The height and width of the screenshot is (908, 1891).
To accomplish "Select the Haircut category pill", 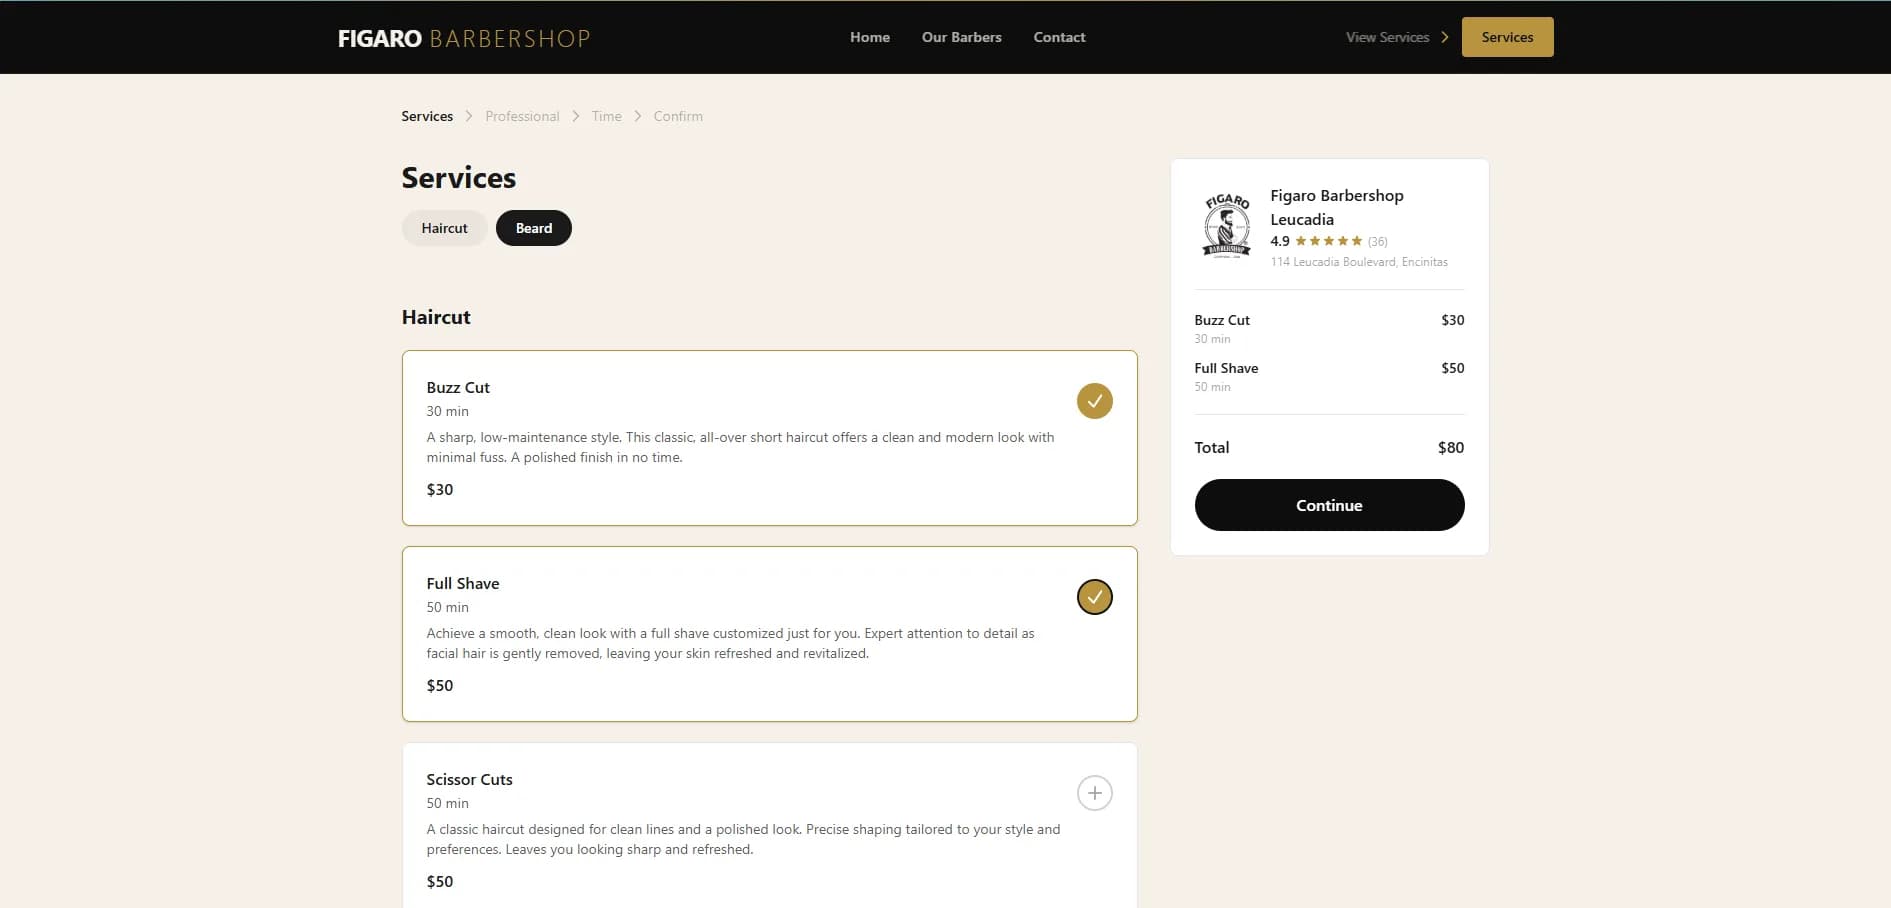I will coord(444,228).
